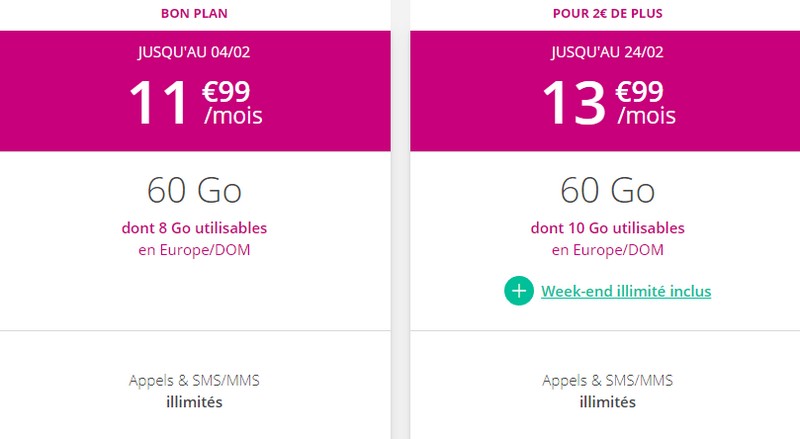This screenshot has width=800, height=439.
Task: Click the JUSQU'AU 04/02 date text
Action: [194, 51]
